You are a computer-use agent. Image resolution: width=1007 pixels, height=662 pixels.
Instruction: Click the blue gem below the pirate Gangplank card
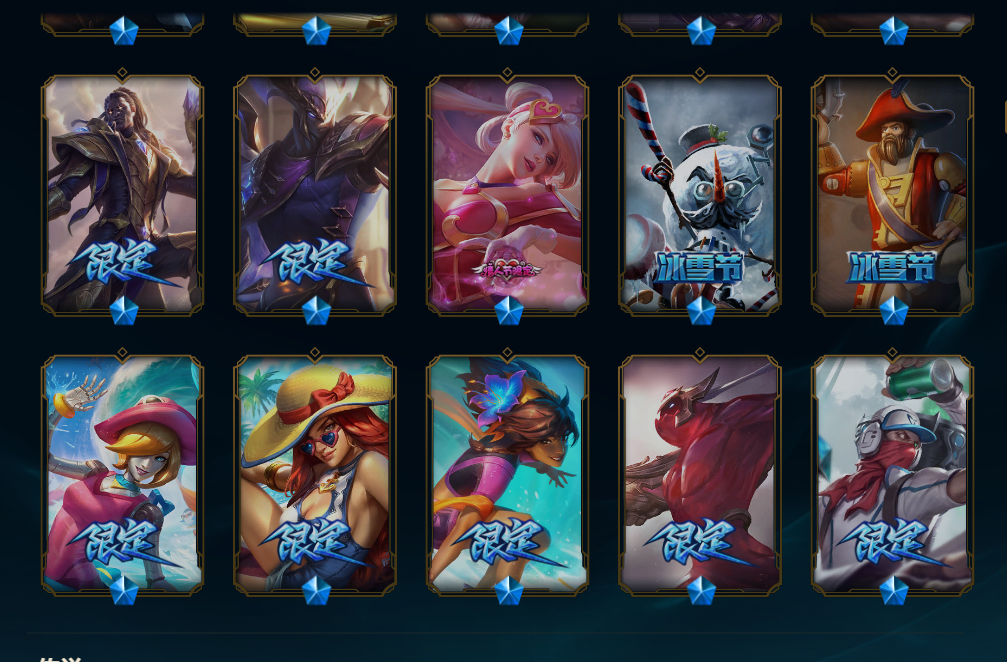[893, 311]
